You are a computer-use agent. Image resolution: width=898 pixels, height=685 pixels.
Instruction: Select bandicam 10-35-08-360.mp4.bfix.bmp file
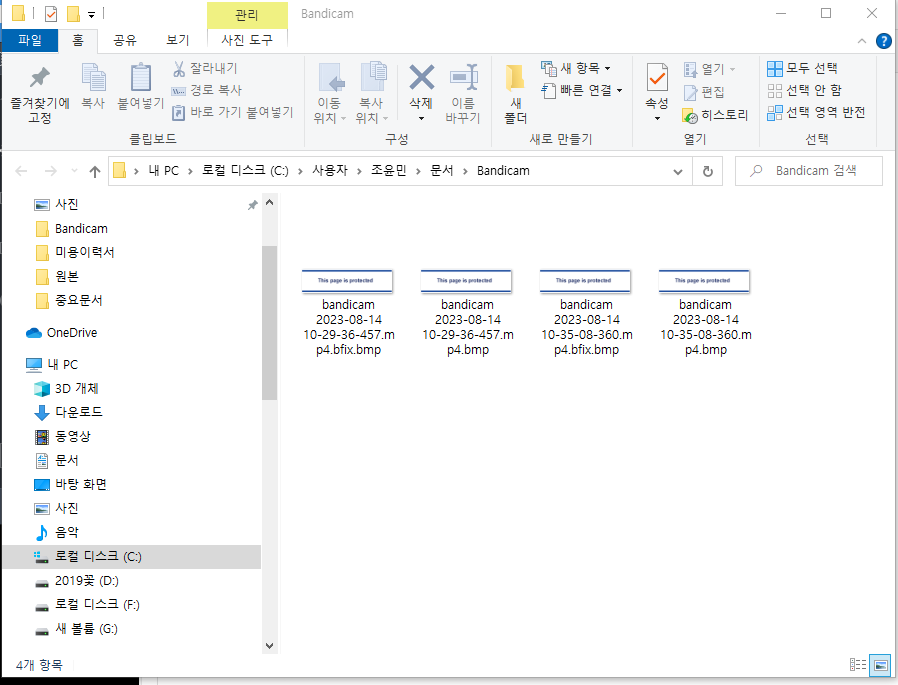coord(586,313)
